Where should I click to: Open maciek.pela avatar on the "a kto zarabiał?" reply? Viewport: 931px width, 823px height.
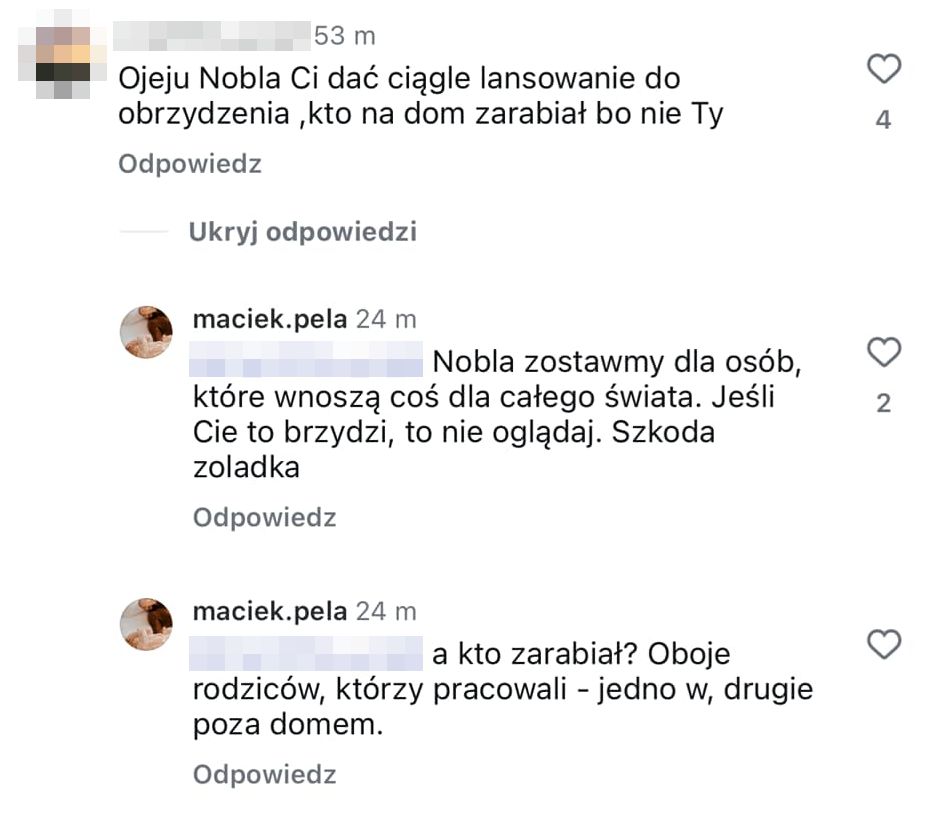[x=146, y=624]
